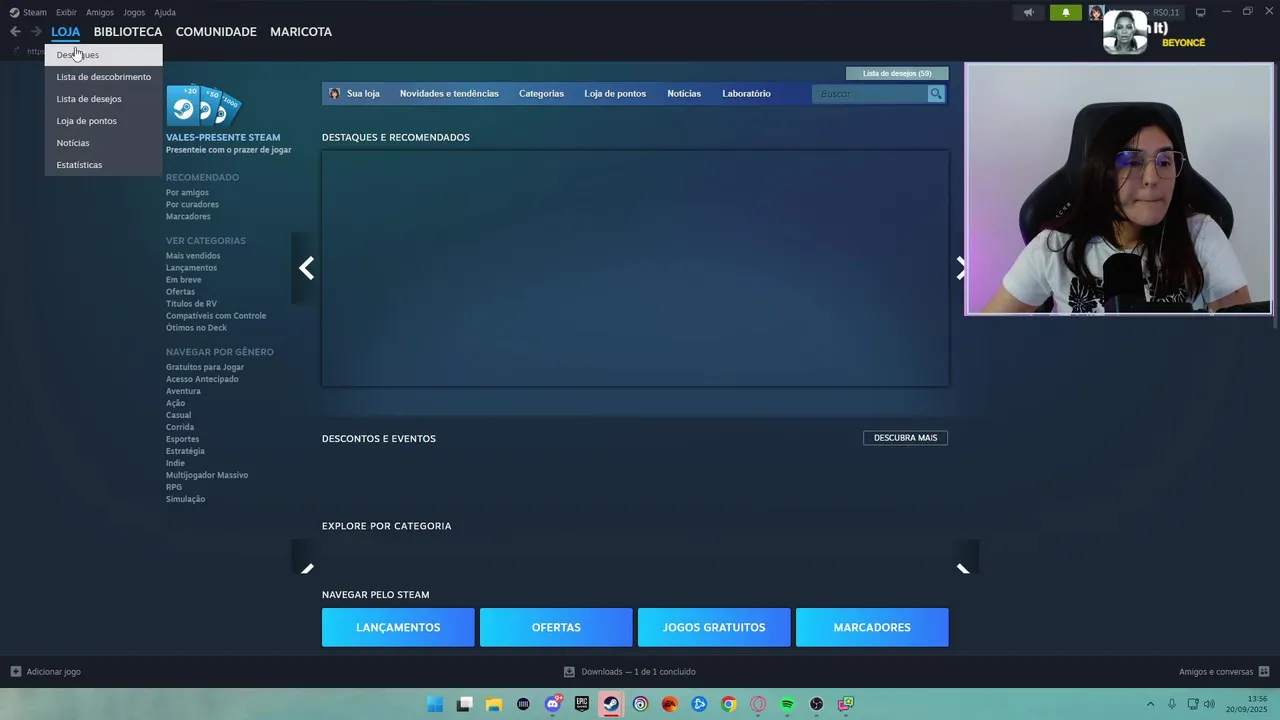Open Mais vendidos sidebar link
The width and height of the screenshot is (1280, 720).
point(193,256)
